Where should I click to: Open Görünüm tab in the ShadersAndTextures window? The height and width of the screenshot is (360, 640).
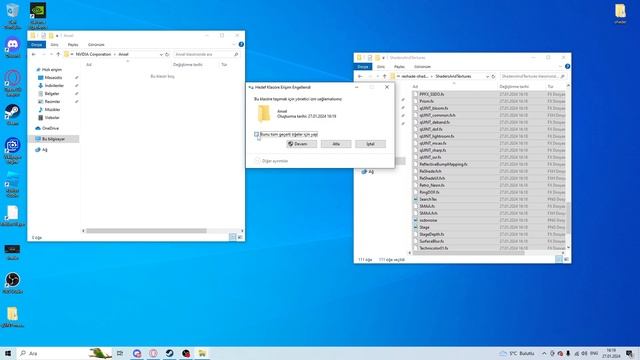point(422,67)
